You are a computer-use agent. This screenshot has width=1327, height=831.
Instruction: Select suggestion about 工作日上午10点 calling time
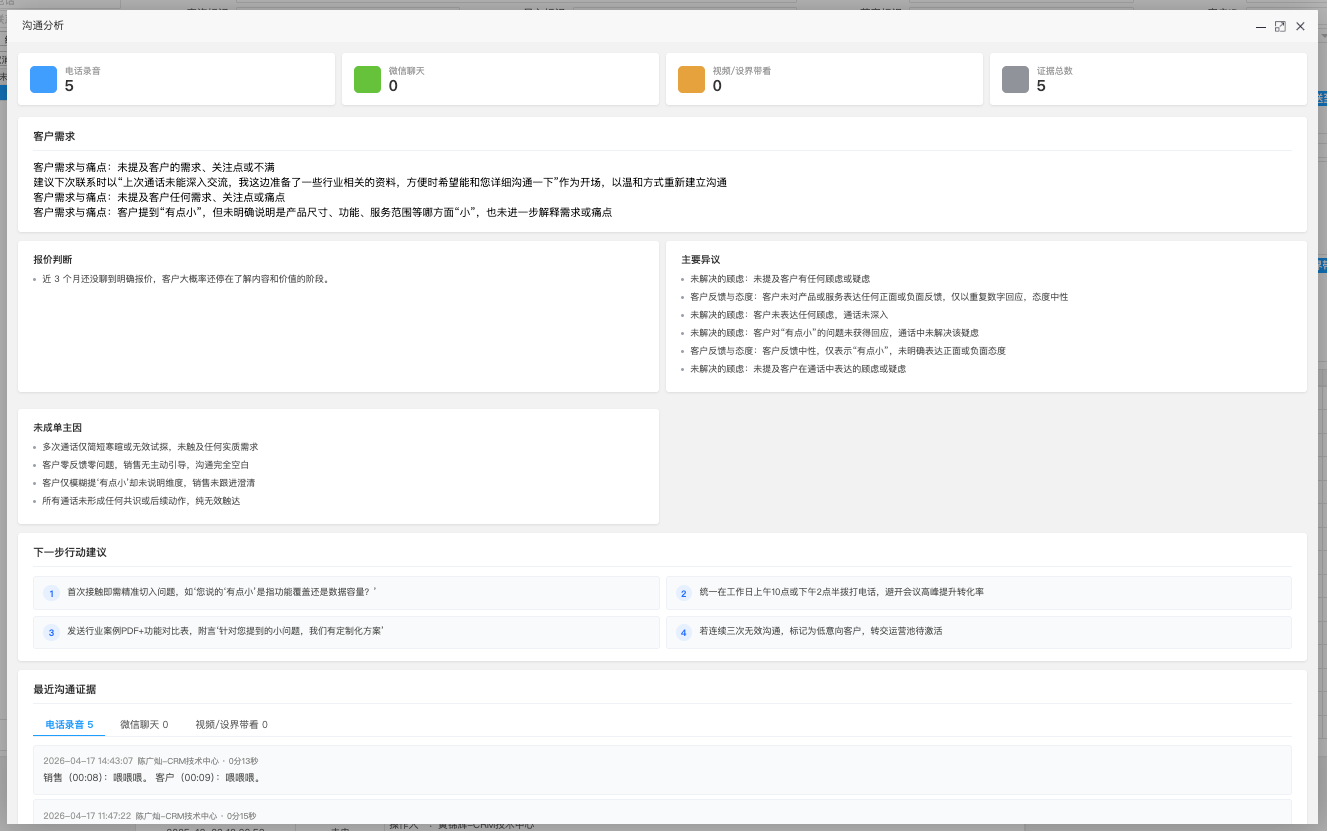979,593
